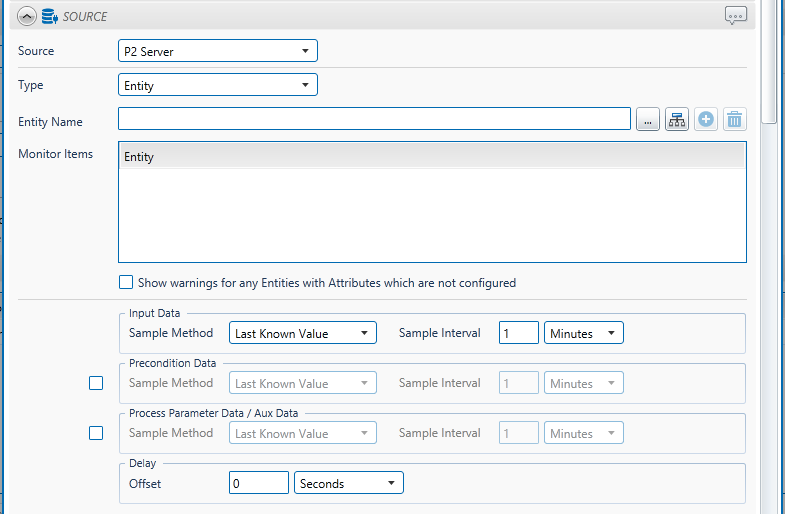
Task: Open Input Data Sample Method dropdown
Action: 302,333
